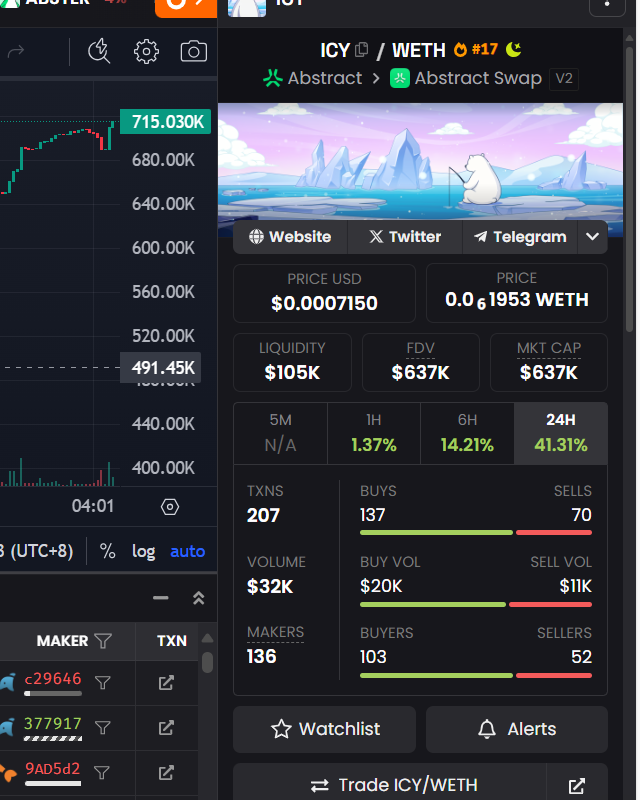The image size is (640, 800).
Task: Click the buys versus sells ratio bar
Action: tap(476, 533)
